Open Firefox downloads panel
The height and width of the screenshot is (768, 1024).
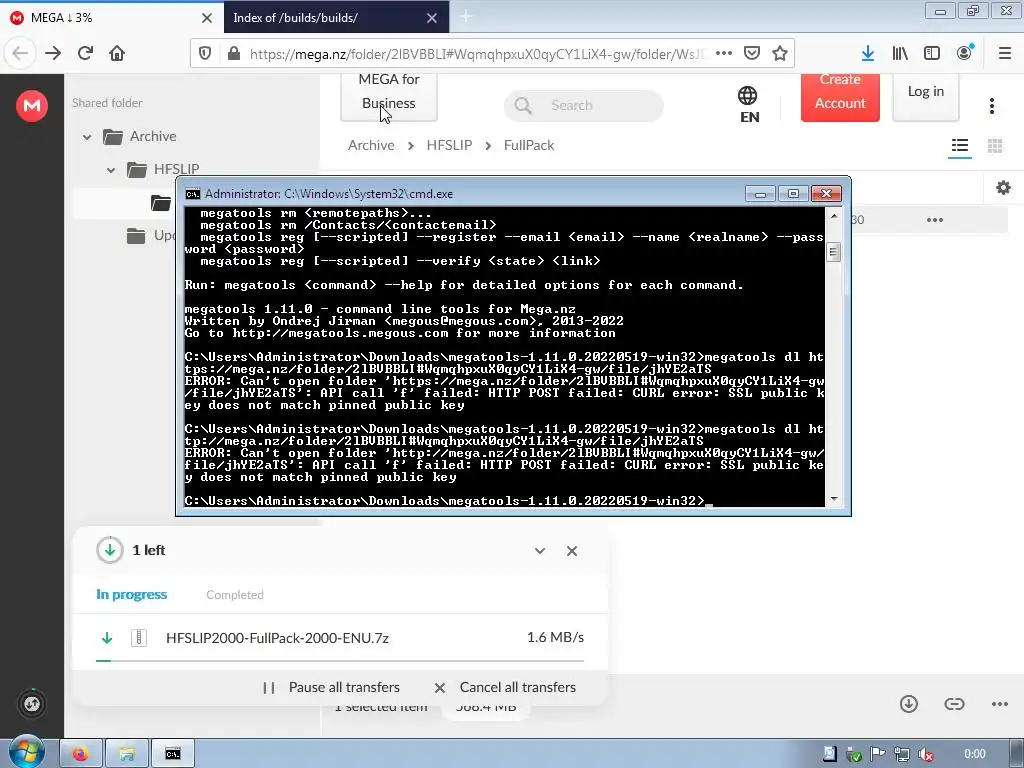868,54
